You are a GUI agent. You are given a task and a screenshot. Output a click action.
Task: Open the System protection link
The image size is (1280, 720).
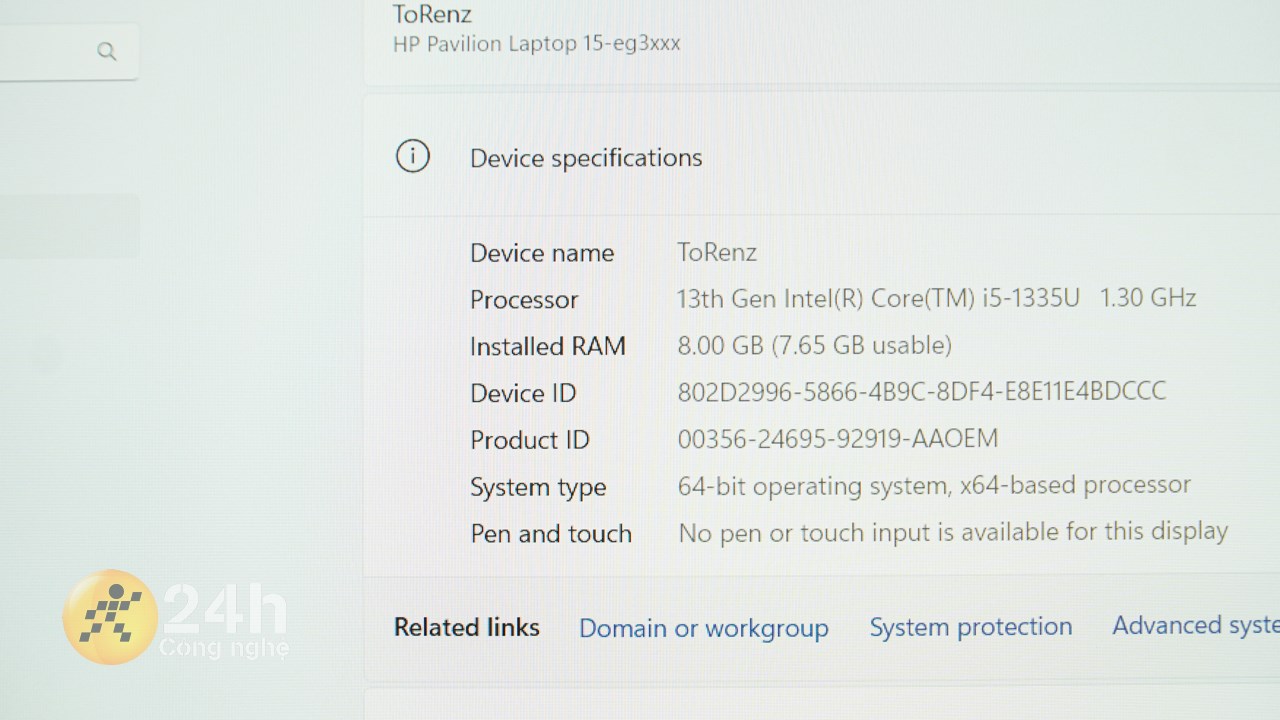click(970, 627)
